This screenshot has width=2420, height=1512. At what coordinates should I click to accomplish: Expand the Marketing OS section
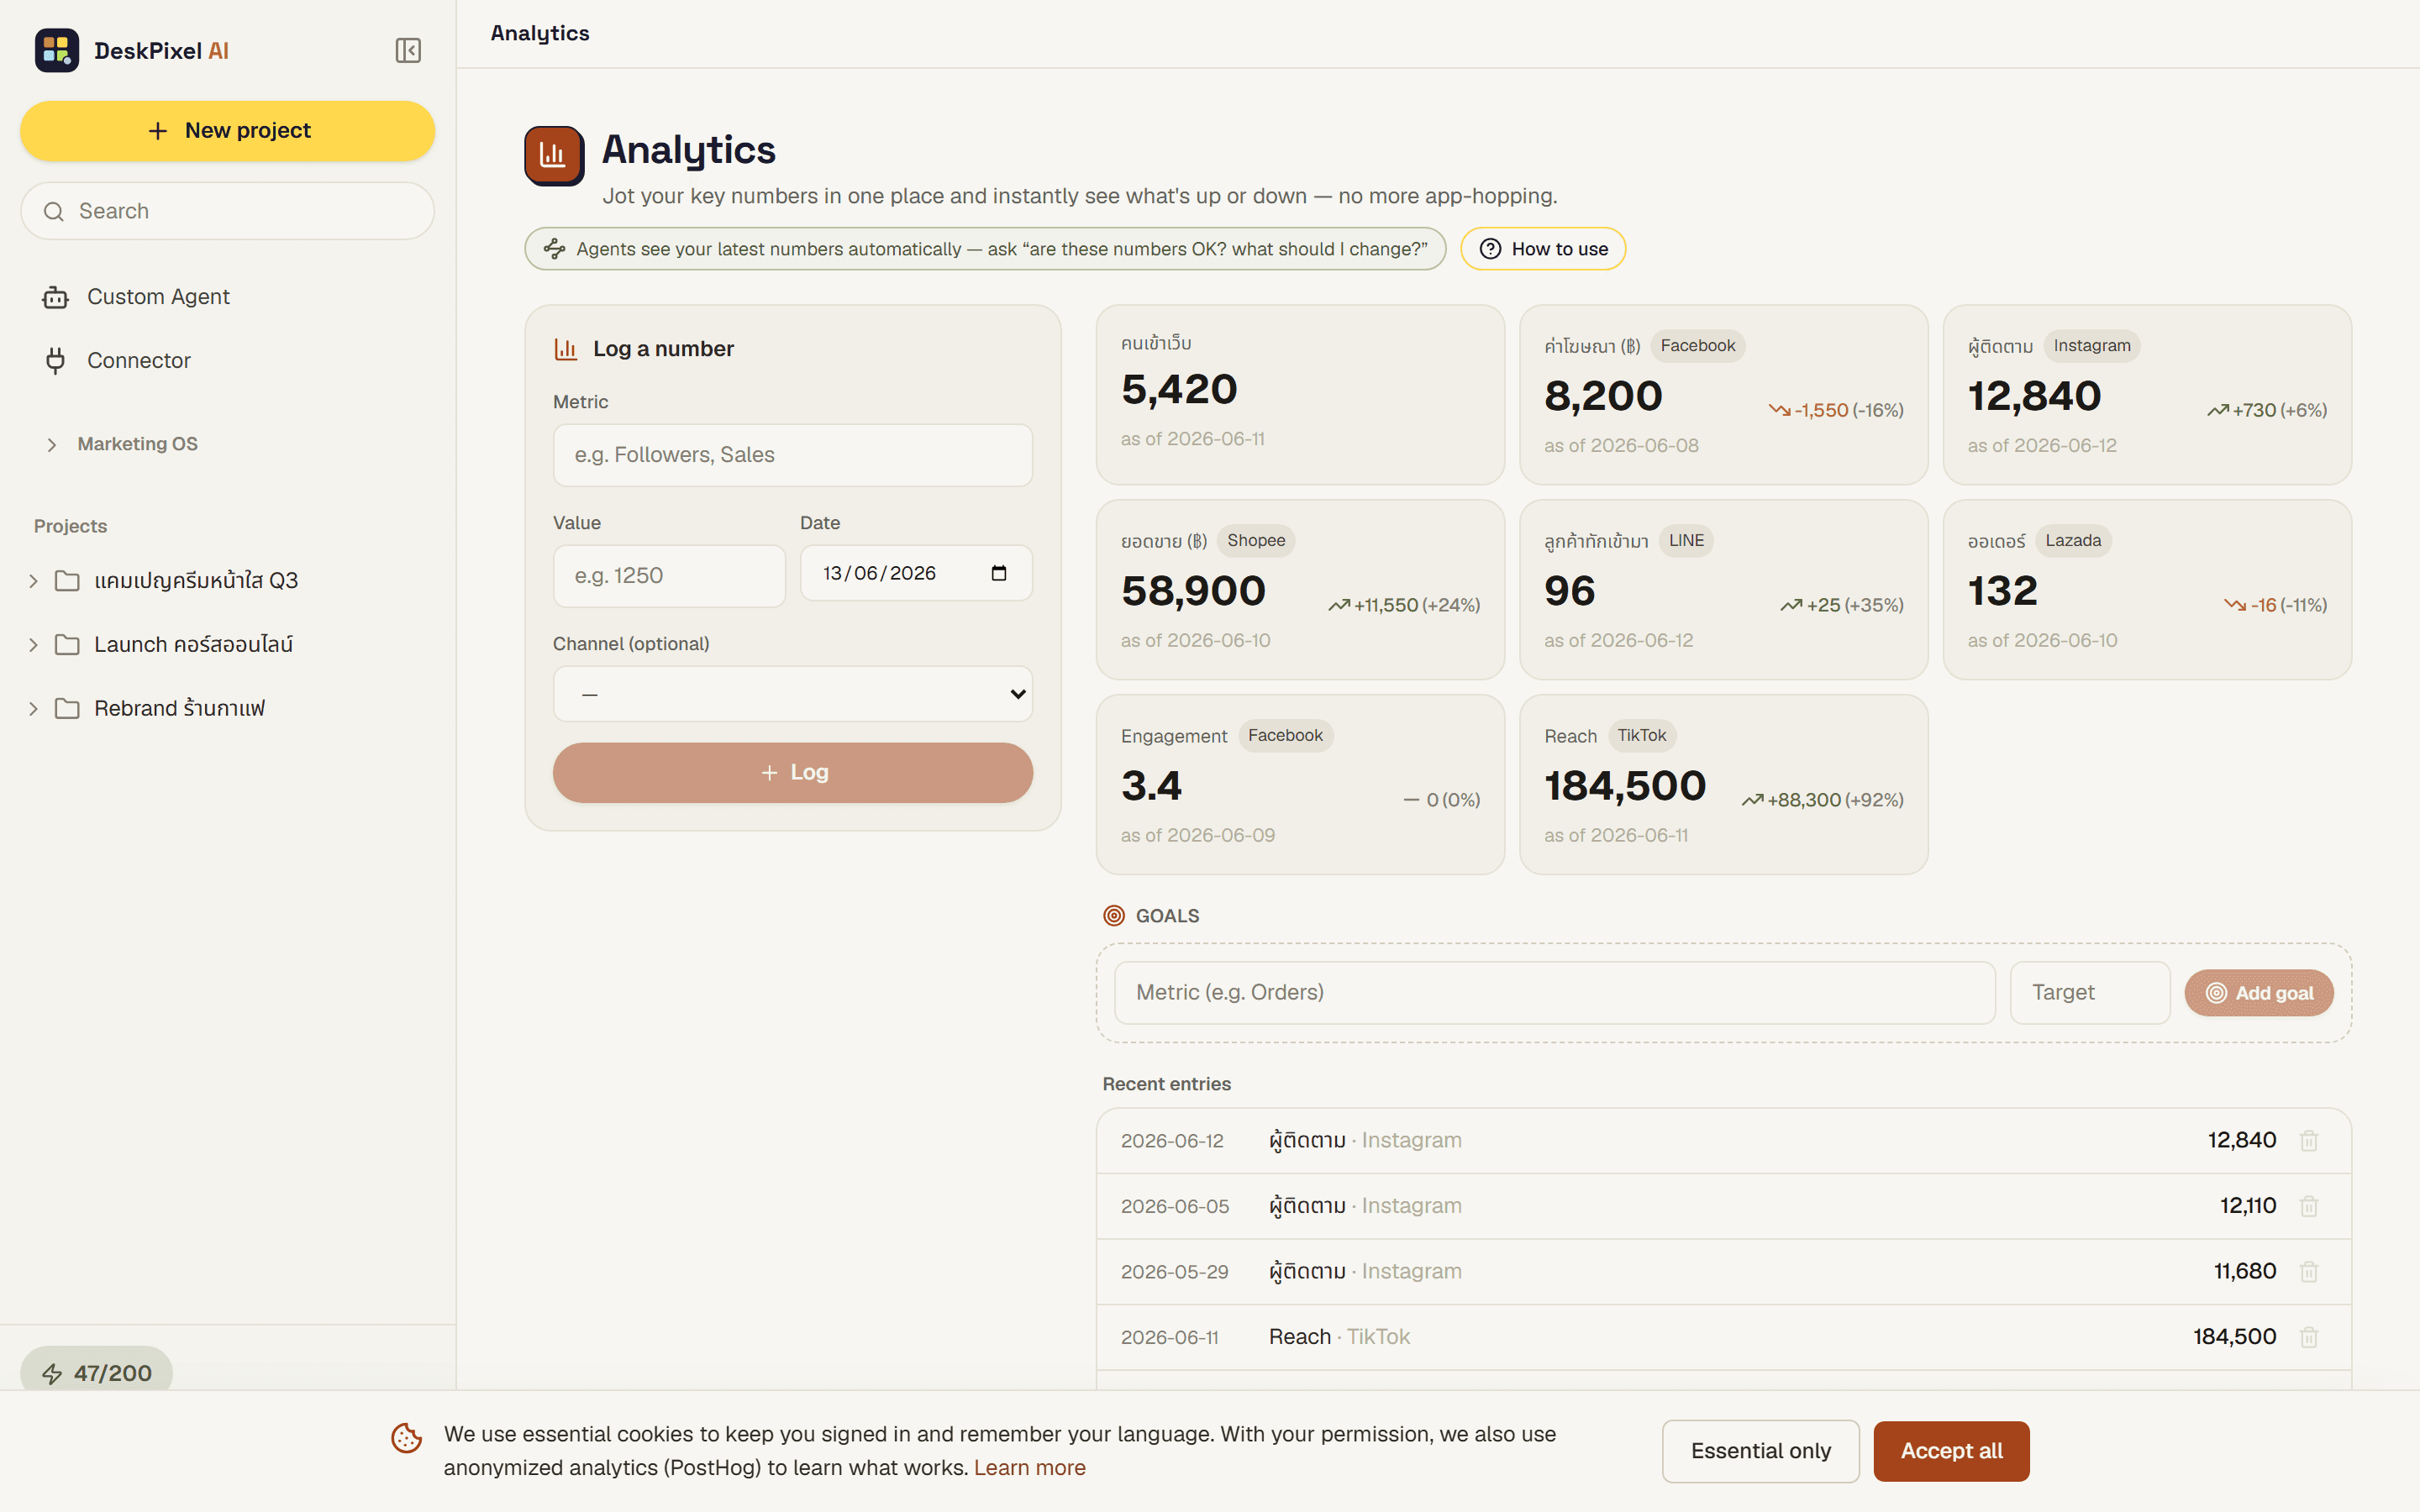(137, 444)
